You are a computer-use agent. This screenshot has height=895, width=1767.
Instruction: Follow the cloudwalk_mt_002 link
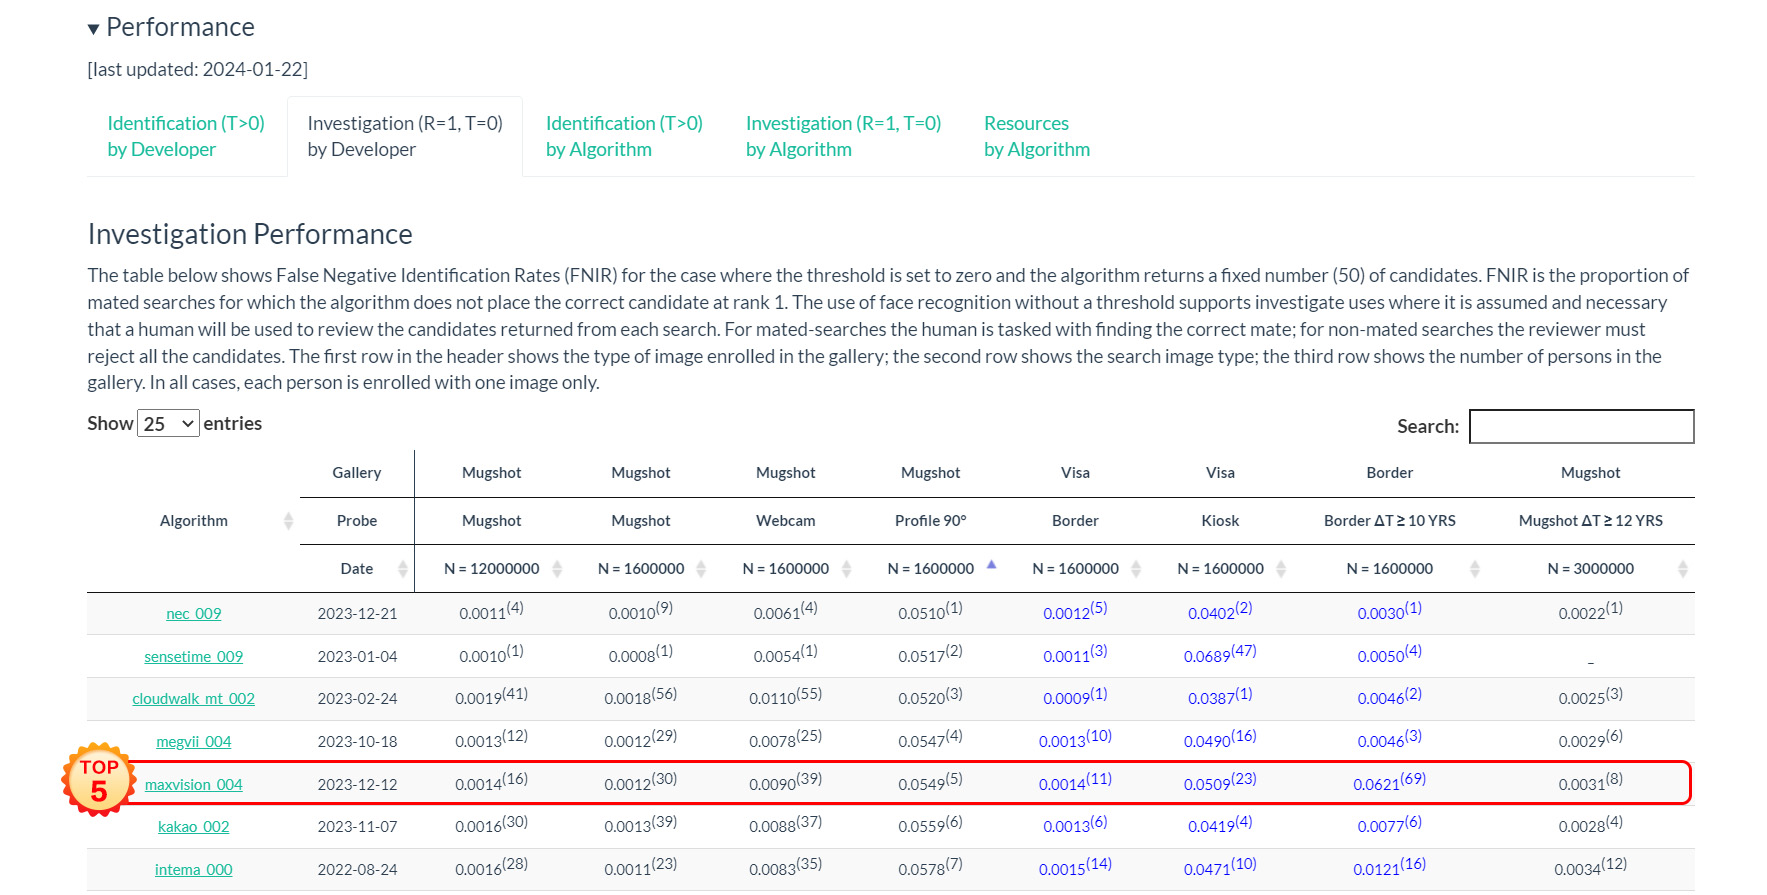(x=193, y=699)
